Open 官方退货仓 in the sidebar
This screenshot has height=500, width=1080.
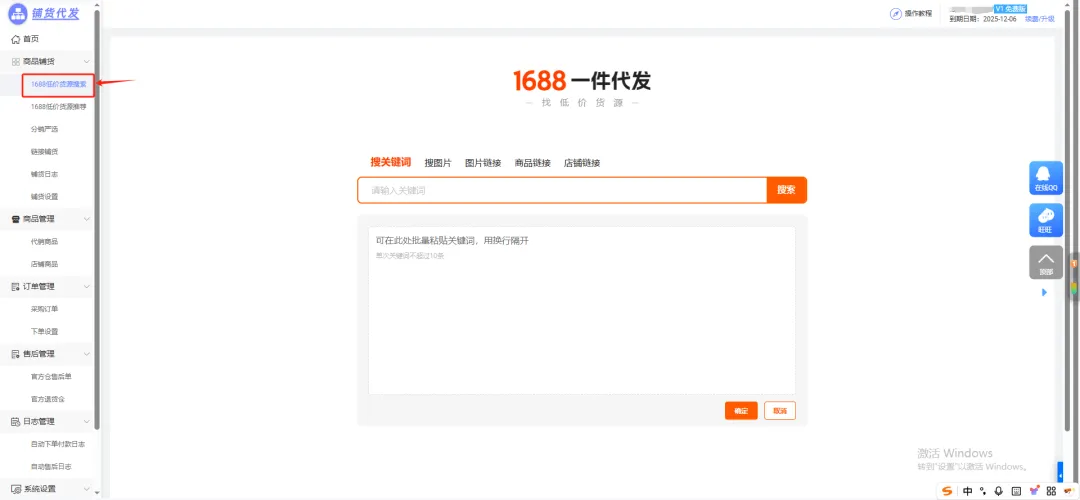(x=48, y=399)
